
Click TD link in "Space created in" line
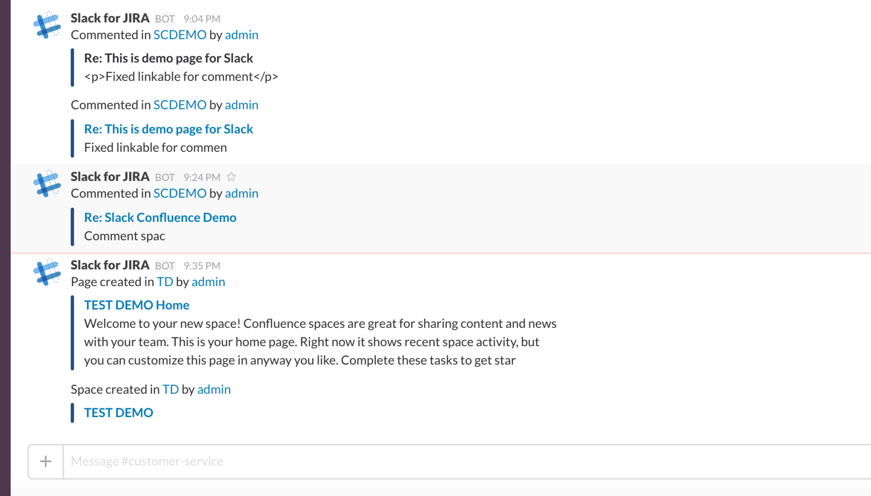(x=171, y=389)
